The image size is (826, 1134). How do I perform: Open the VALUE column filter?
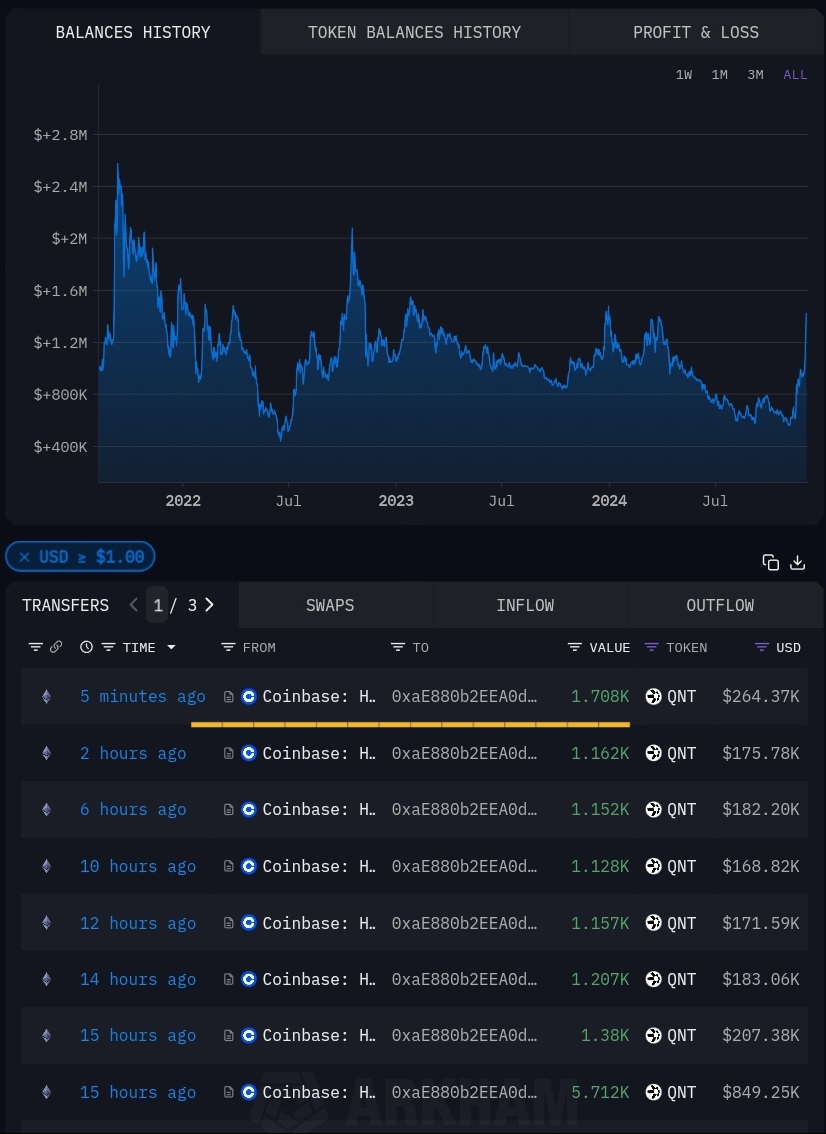tap(574, 647)
